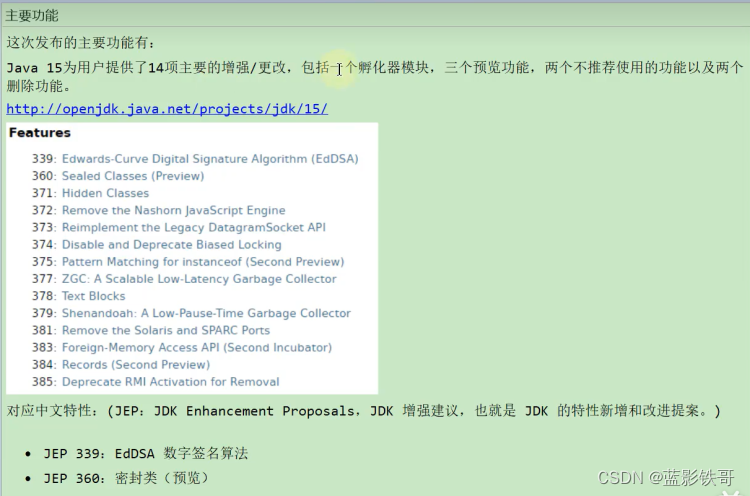The image size is (750, 496).
Task: Open JEP 360 Sealed Classes (Preview) link
Action: [x=133, y=176]
